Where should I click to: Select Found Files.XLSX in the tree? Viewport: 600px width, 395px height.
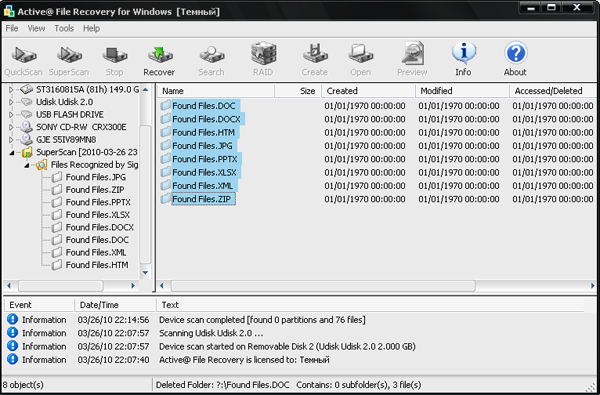tap(98, 215)
